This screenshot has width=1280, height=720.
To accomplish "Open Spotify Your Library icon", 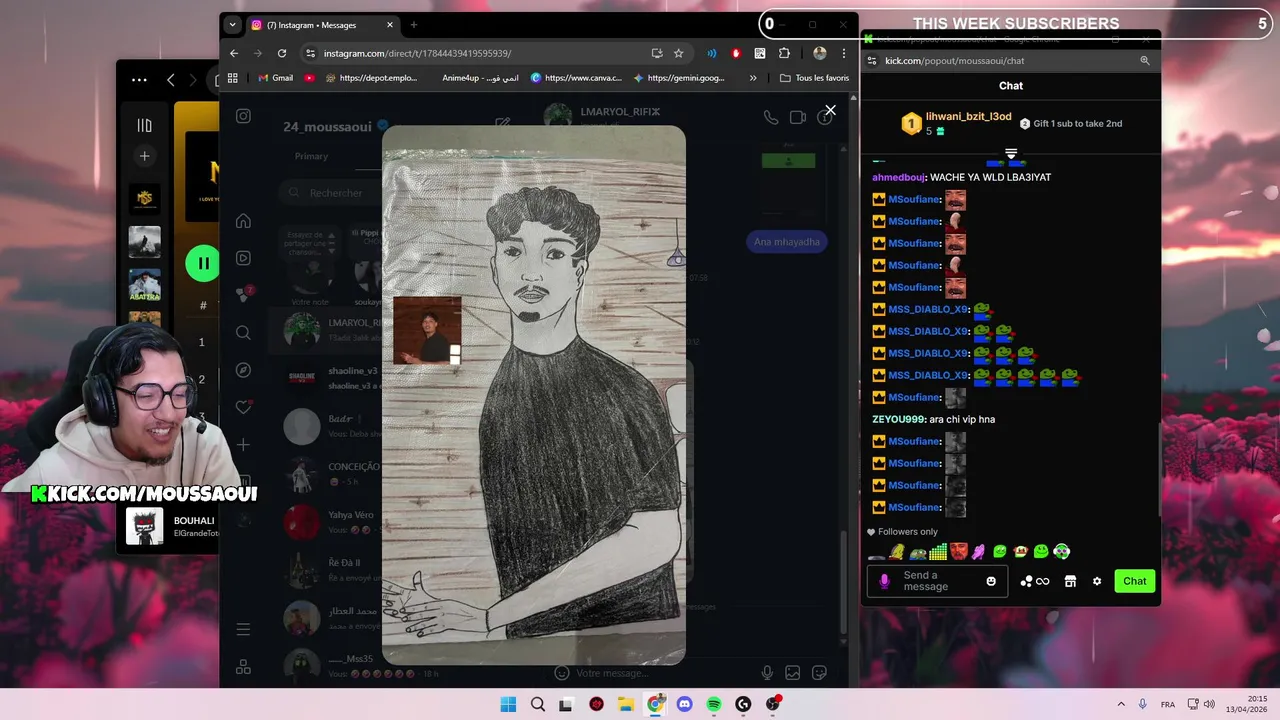I will [144, 125].
